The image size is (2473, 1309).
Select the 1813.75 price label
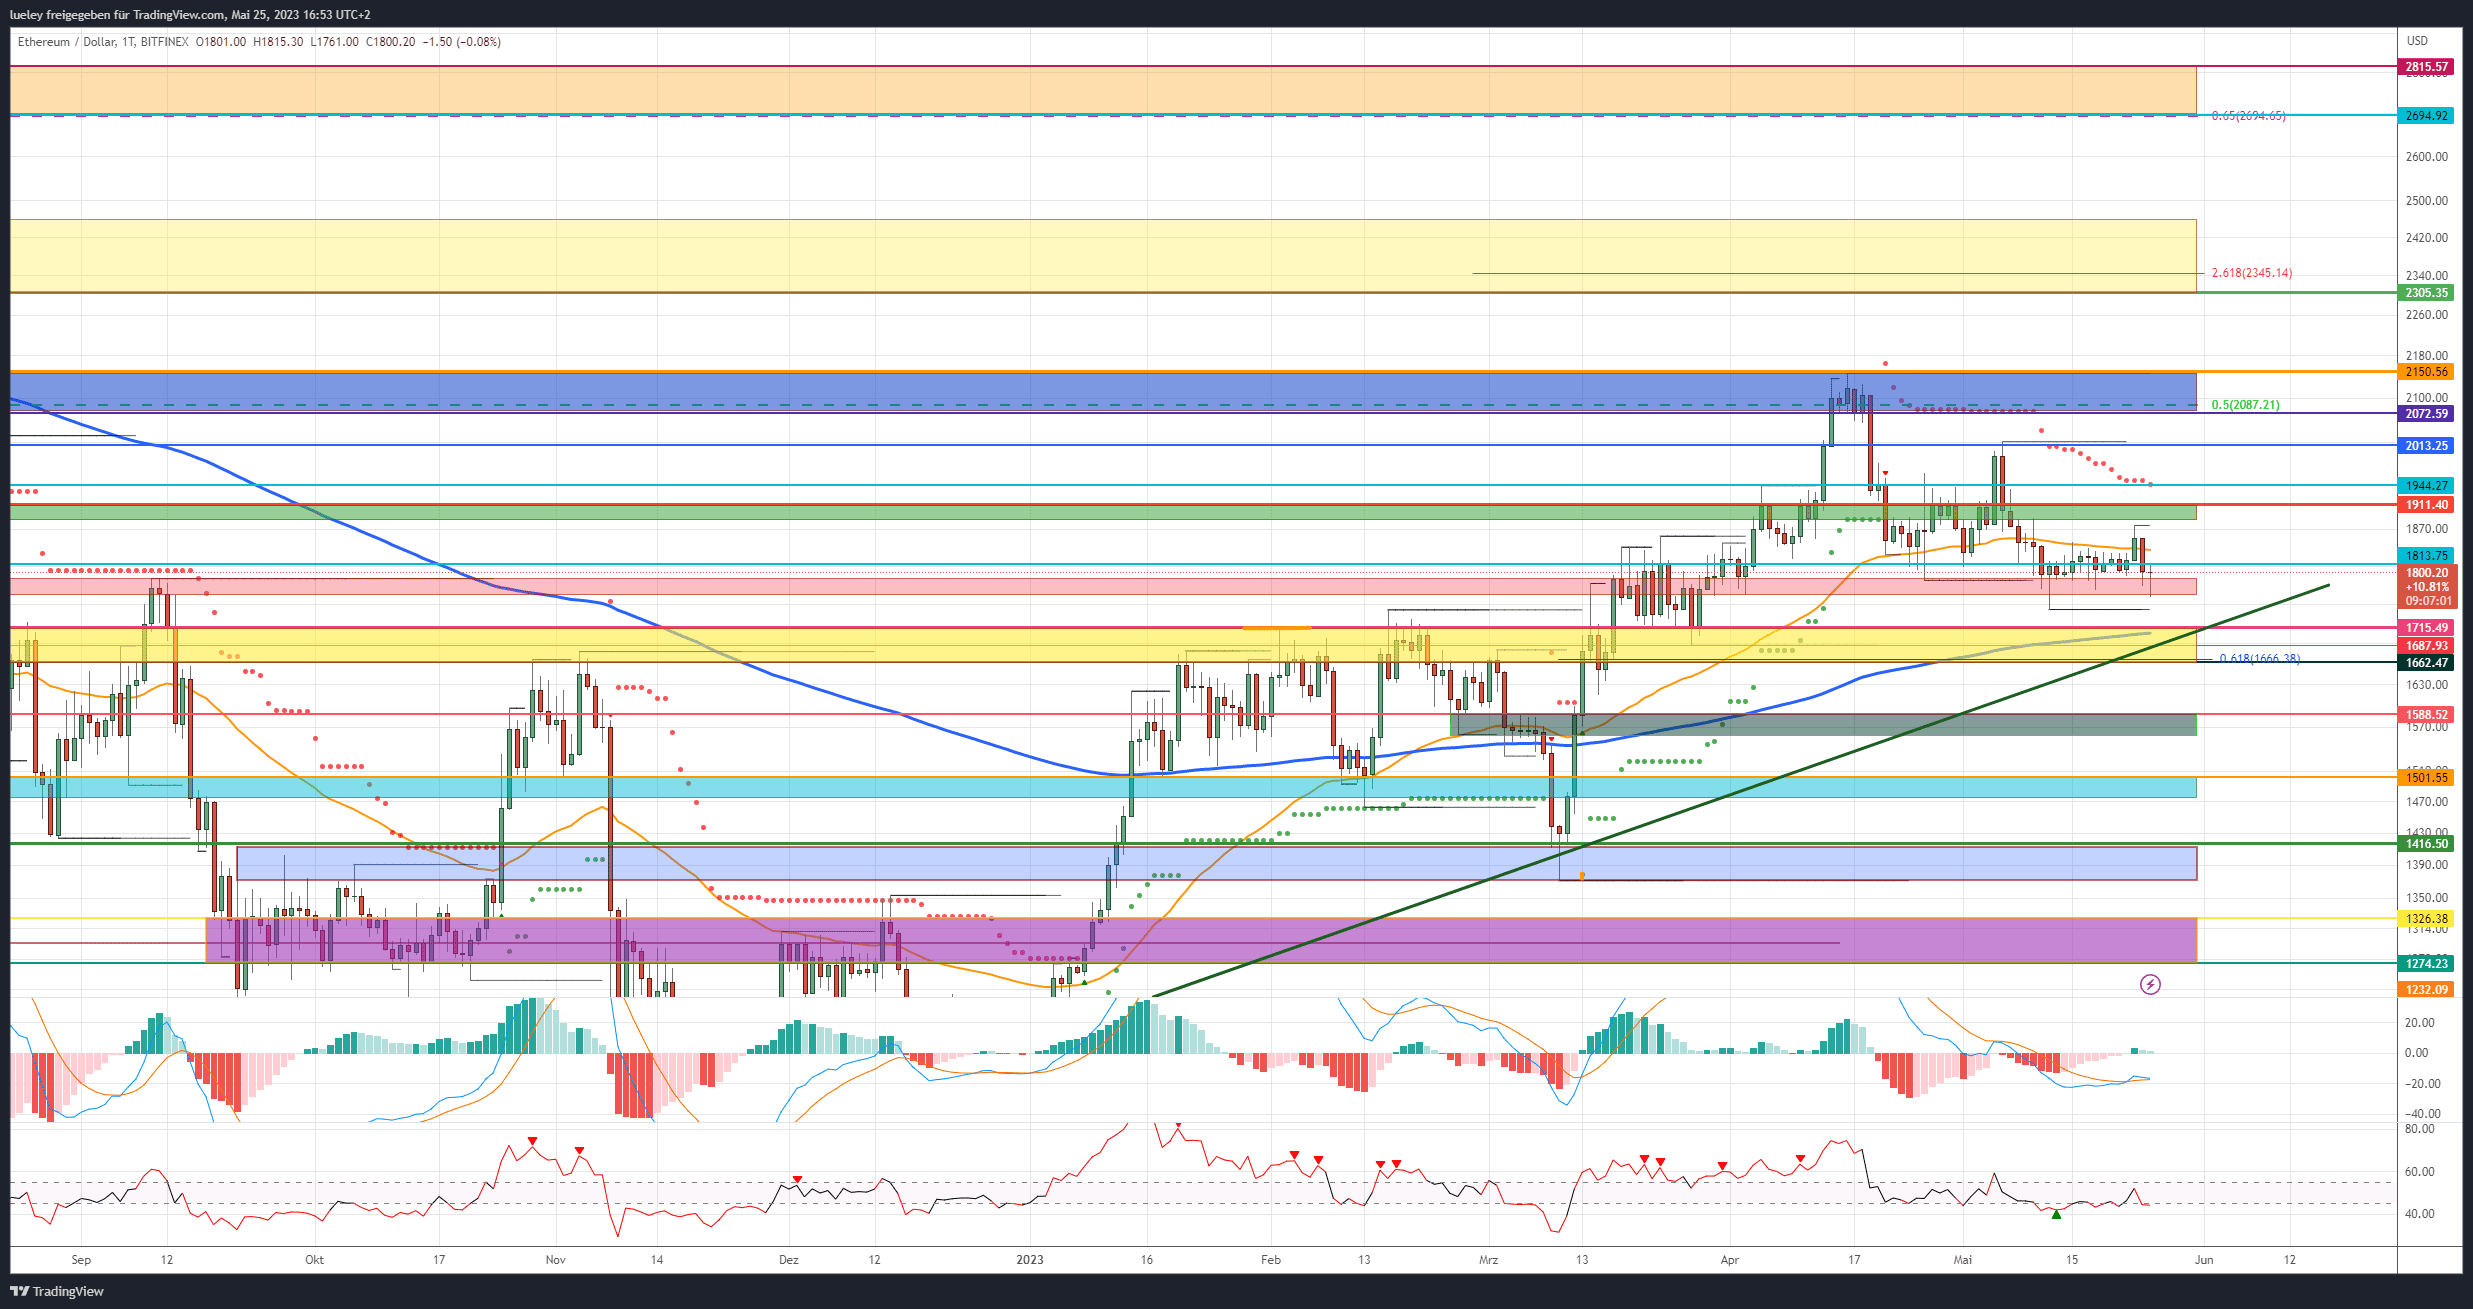2426,556
